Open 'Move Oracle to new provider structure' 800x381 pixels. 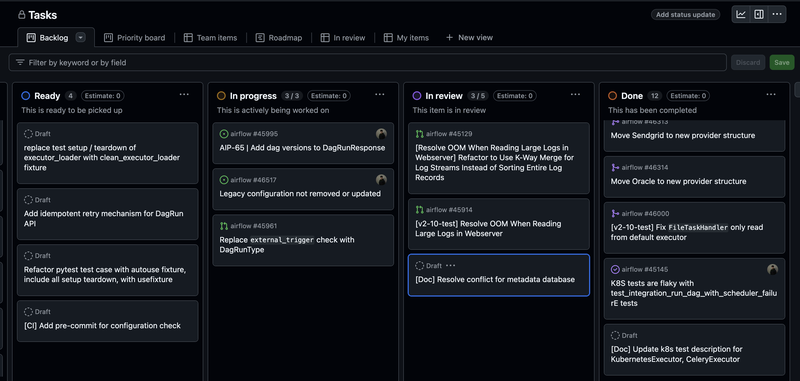(678, 181)
